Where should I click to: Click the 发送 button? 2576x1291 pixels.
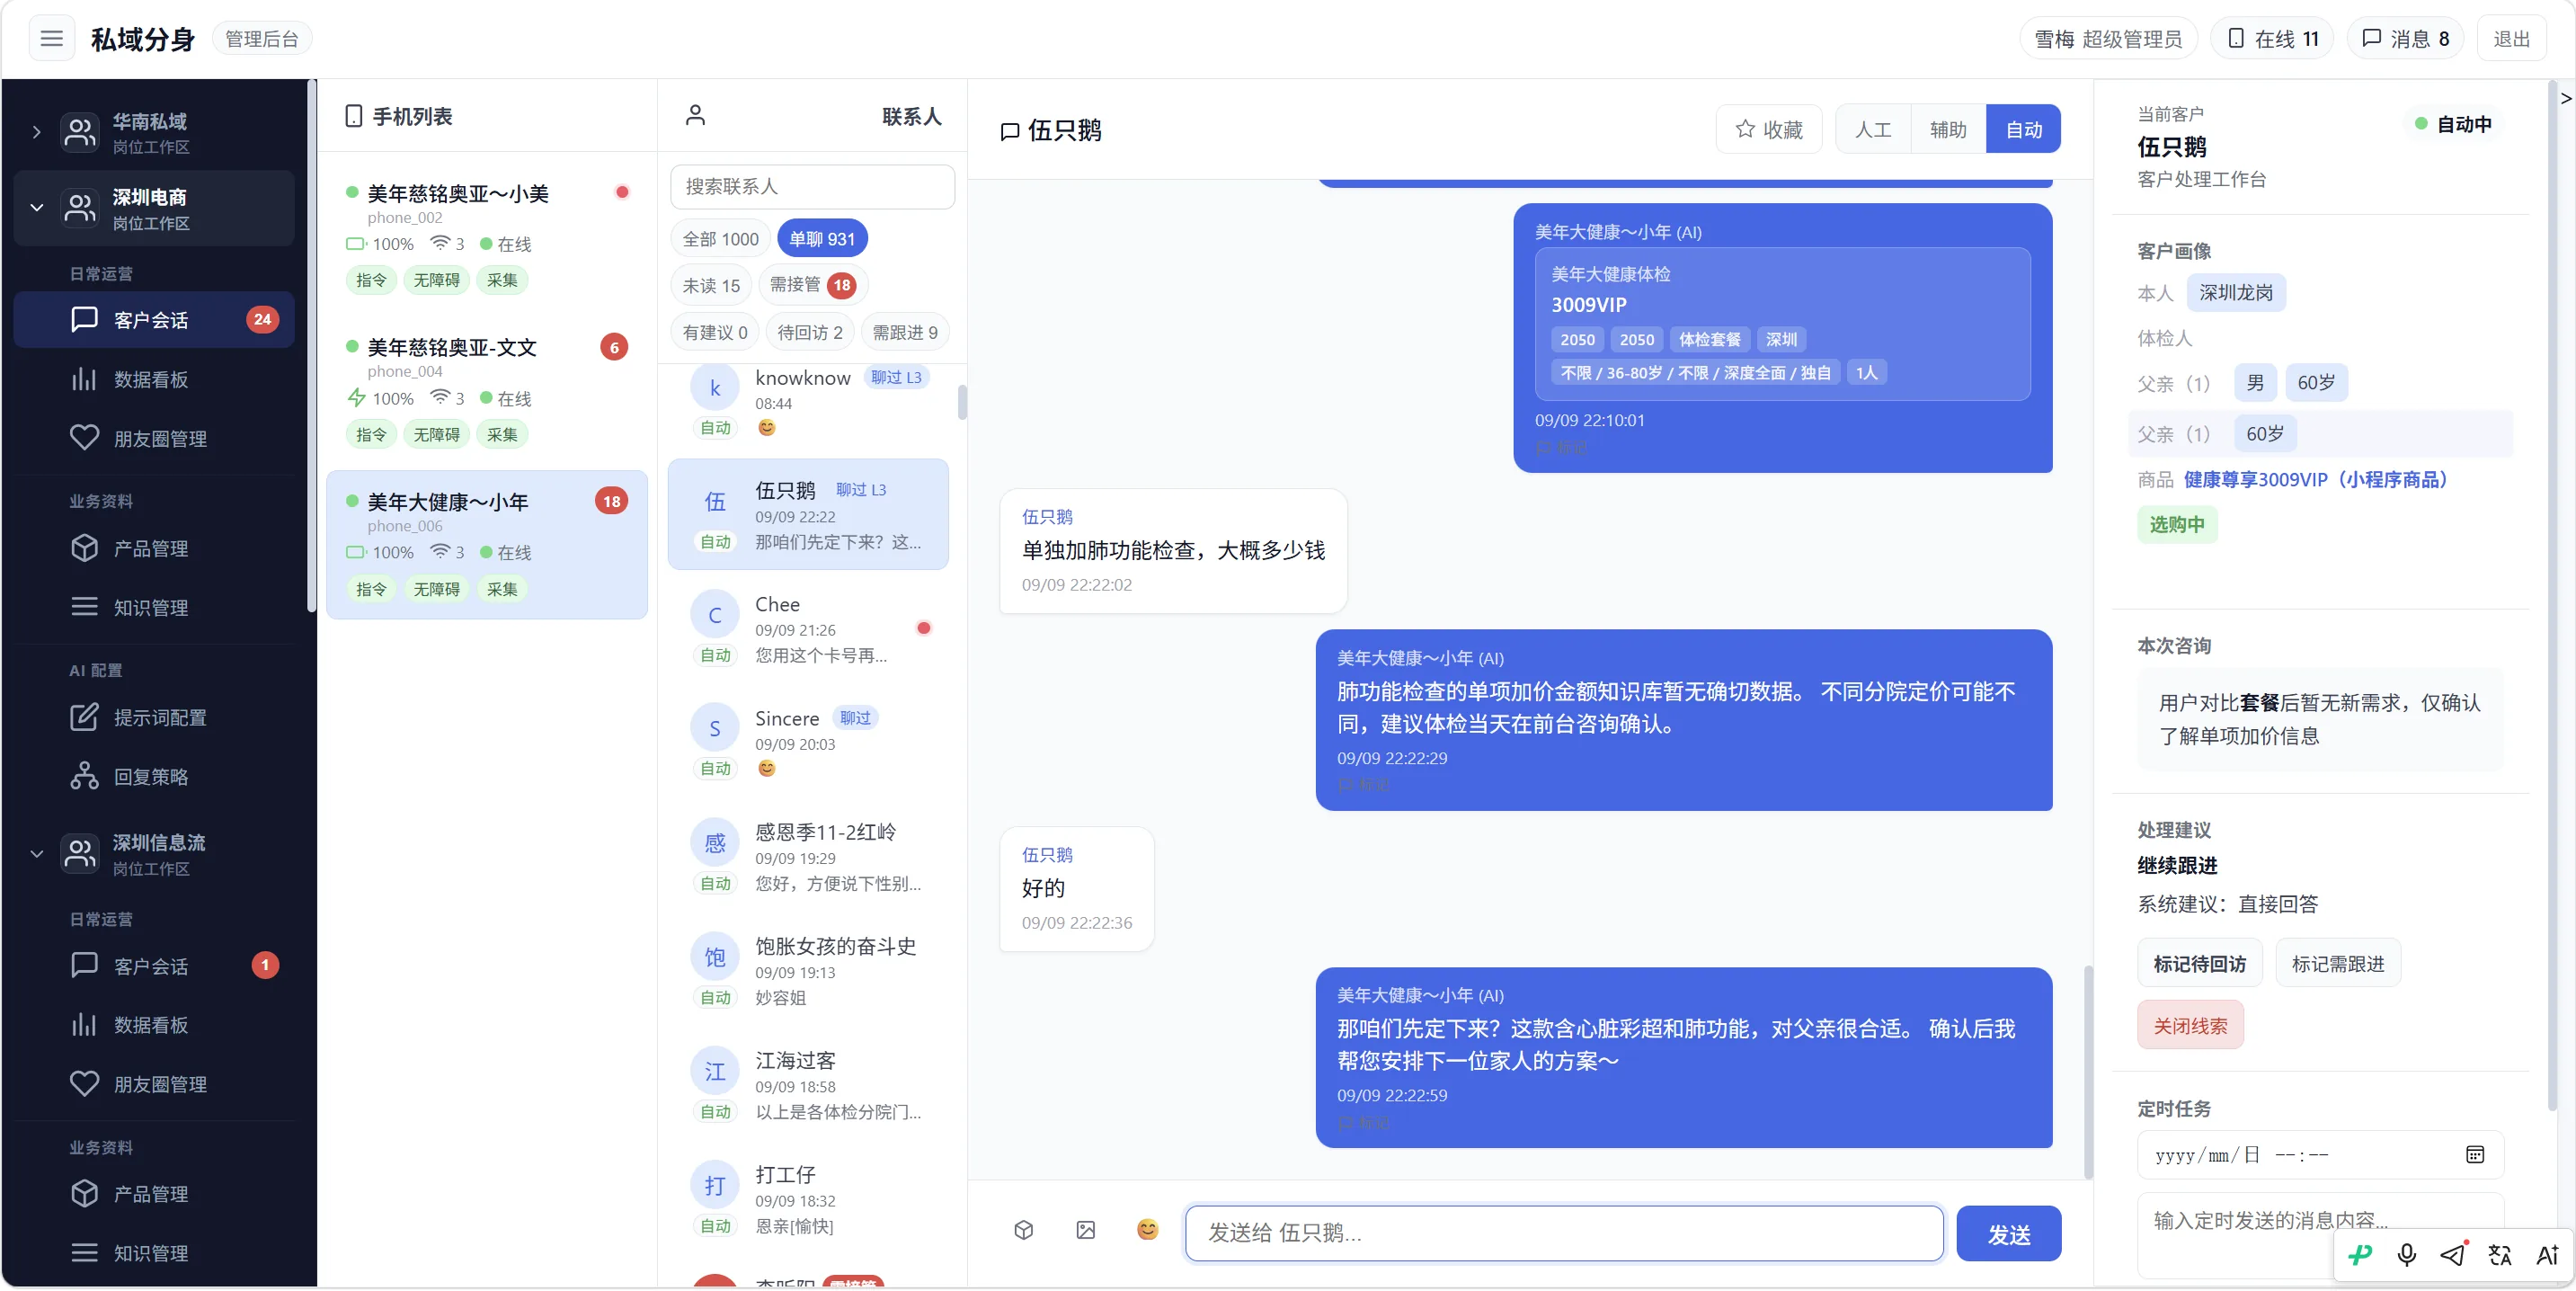point(2008,1233)
